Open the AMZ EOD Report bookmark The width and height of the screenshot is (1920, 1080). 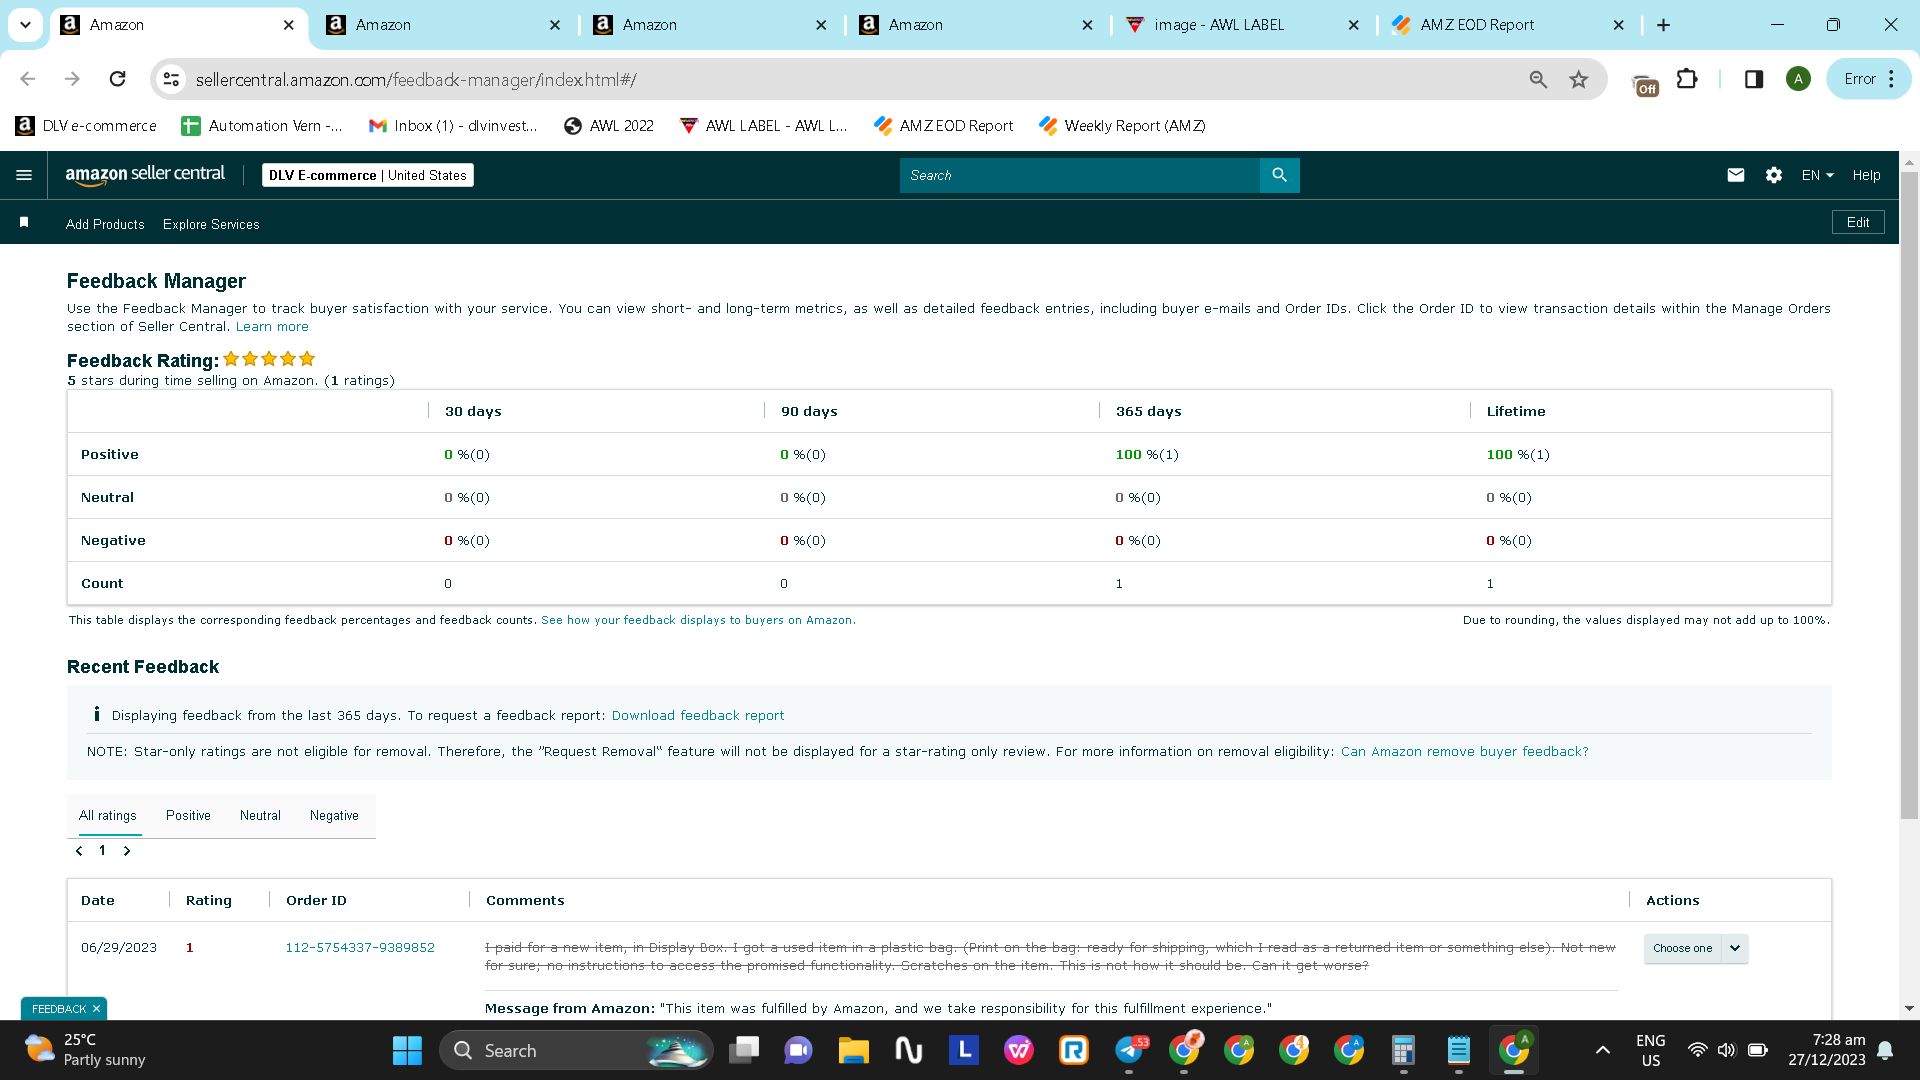(x=943, y=126)
